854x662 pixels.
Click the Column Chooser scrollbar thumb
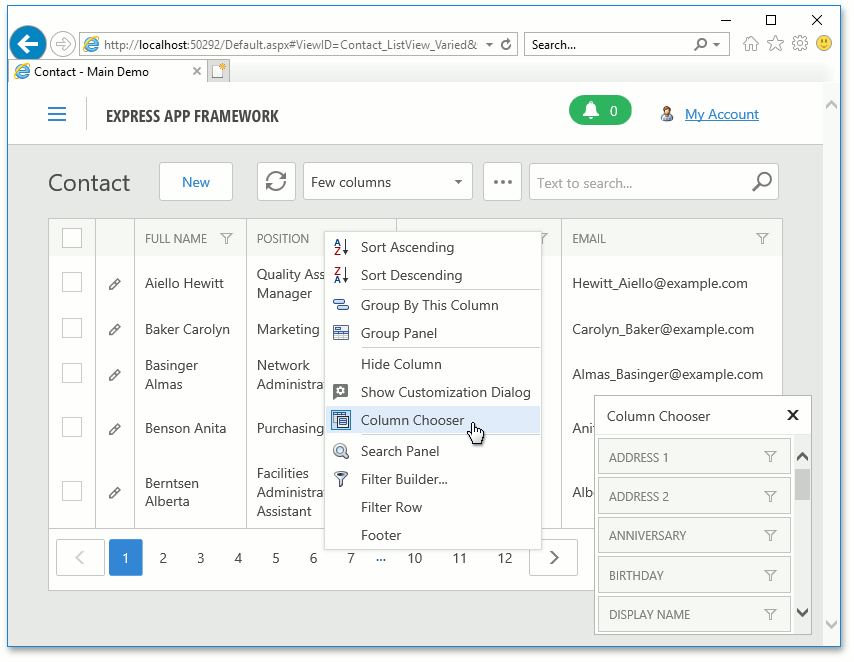click(x=802, y=484)
